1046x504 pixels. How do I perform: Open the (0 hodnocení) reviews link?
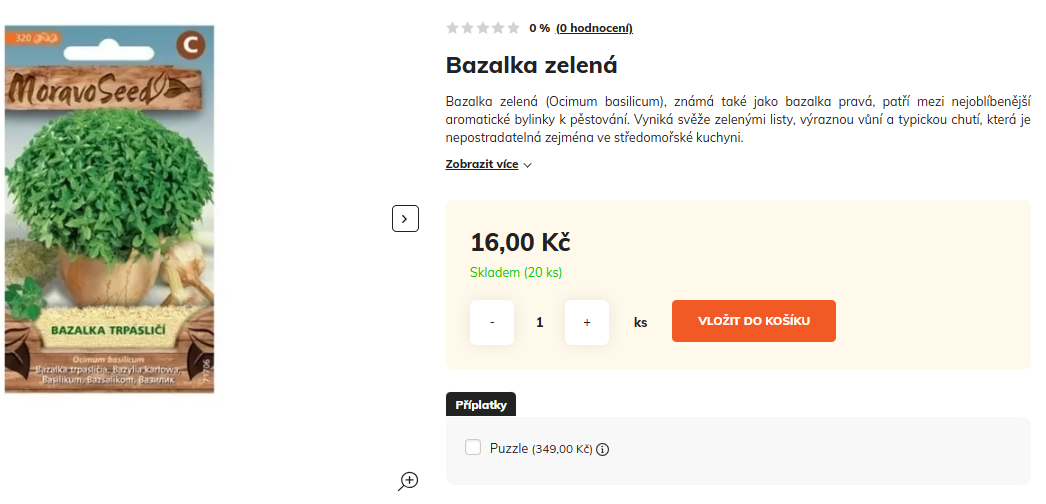[594, 28]
